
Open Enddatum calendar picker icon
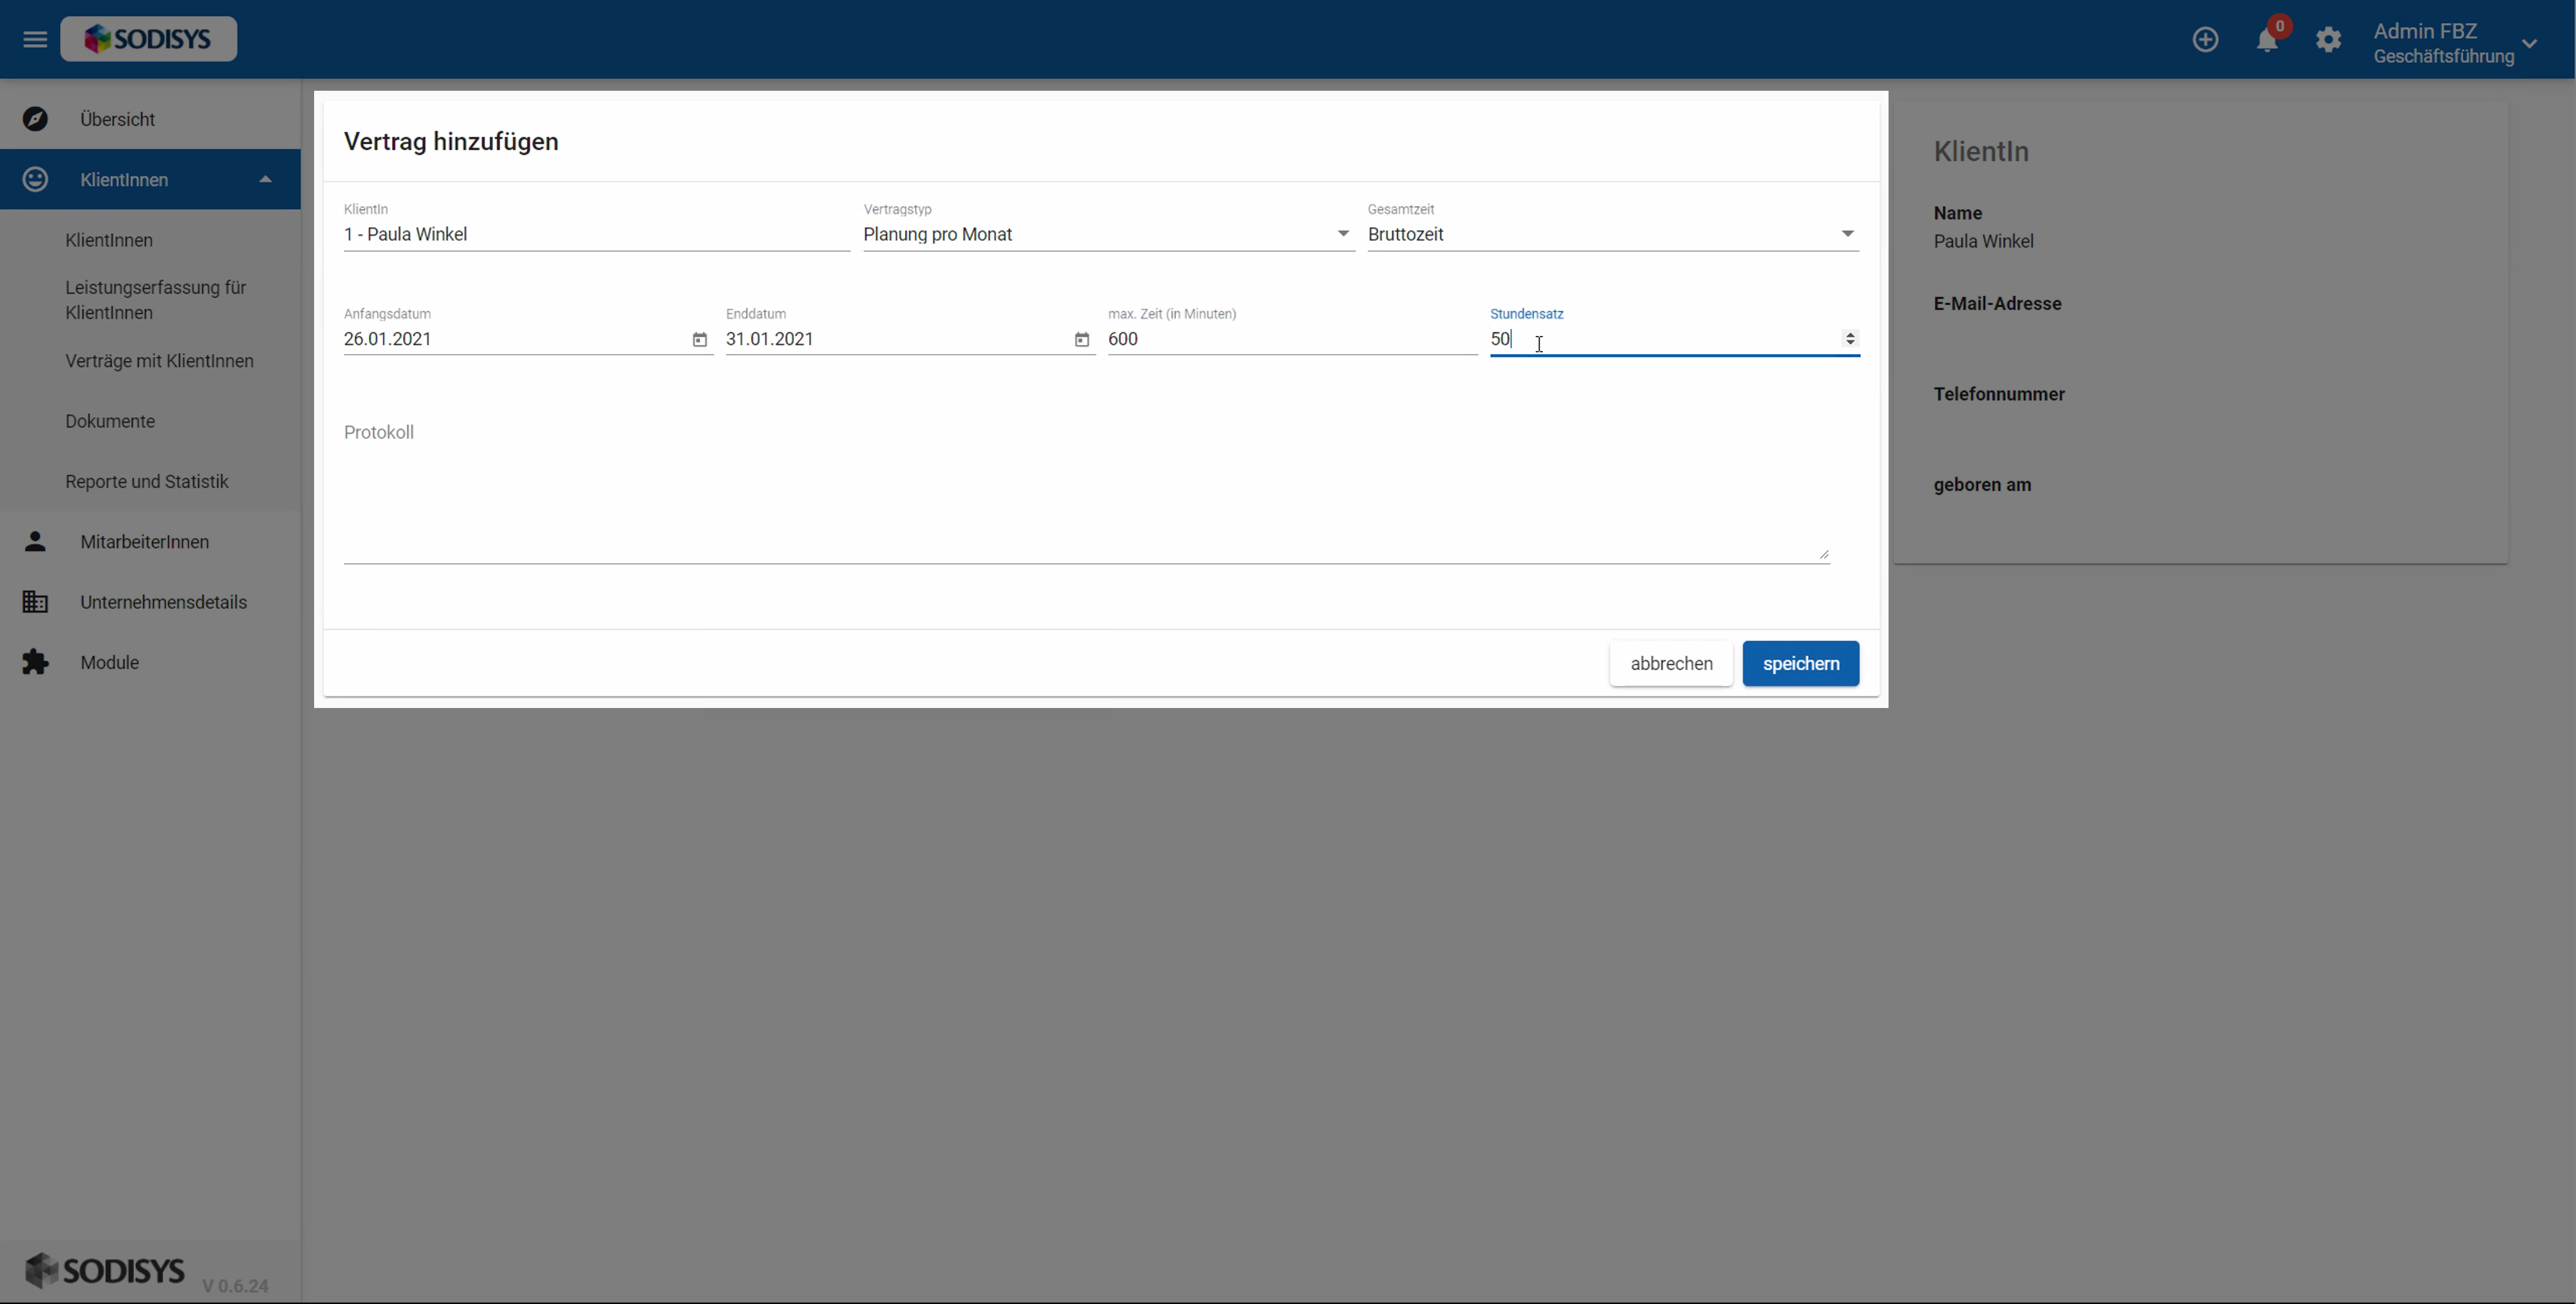click(1081, 340)
